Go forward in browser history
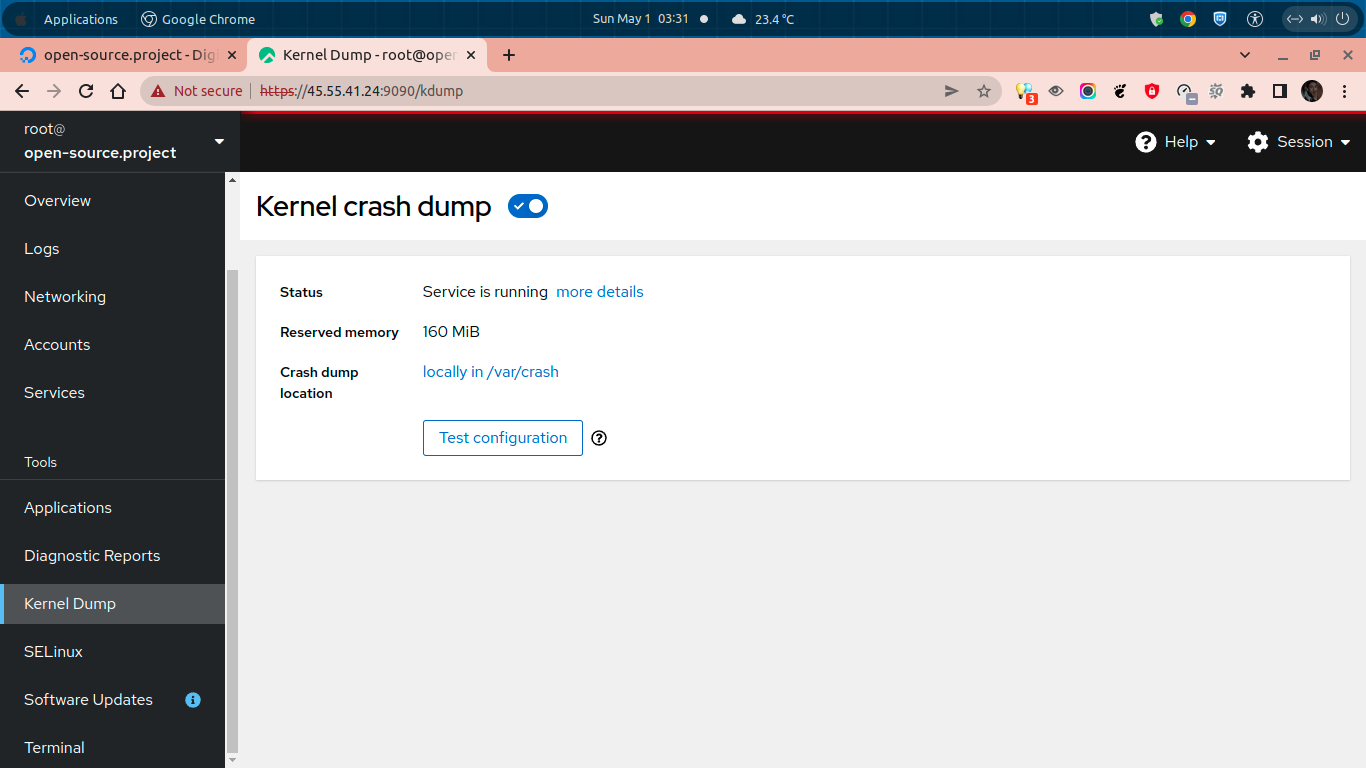1366x768 pixels. point(54,91)
